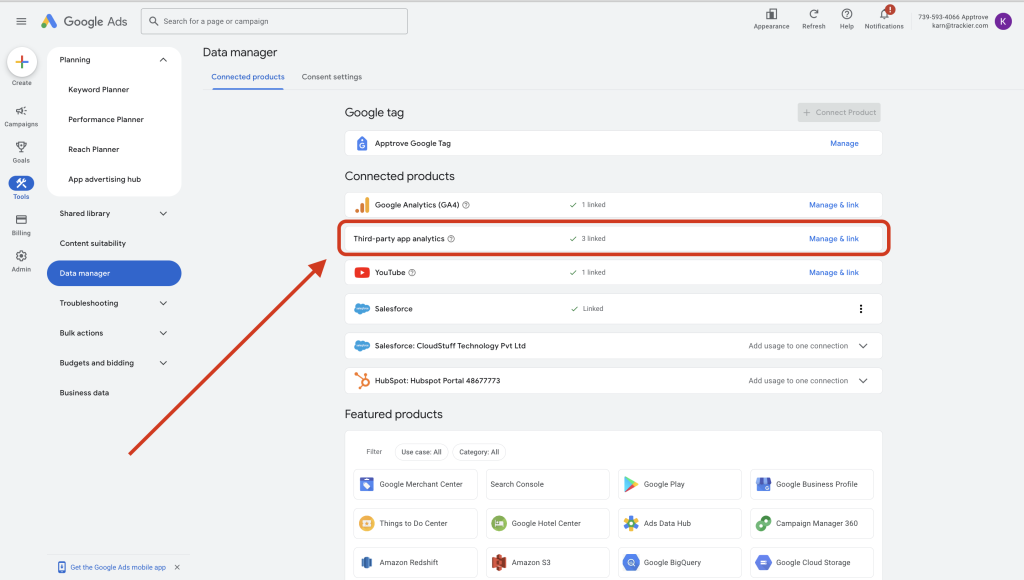Screen dimensions: 1024x580
Task: Click Get the Google Ads mobile app link
Action: (x=118, y=568)
